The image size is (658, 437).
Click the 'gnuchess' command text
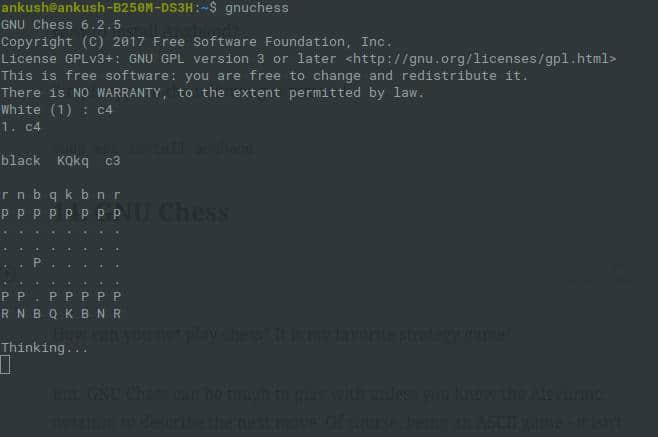coord(256,8)
